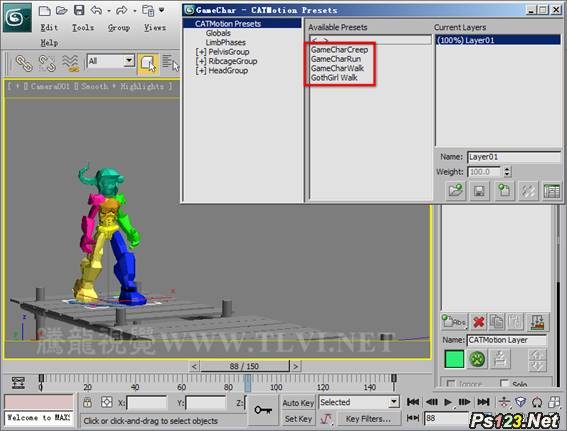Expand the HeadGroup tree node
Image resolution: width=567 pixels, height=431 pixels.
pos(201,71)
